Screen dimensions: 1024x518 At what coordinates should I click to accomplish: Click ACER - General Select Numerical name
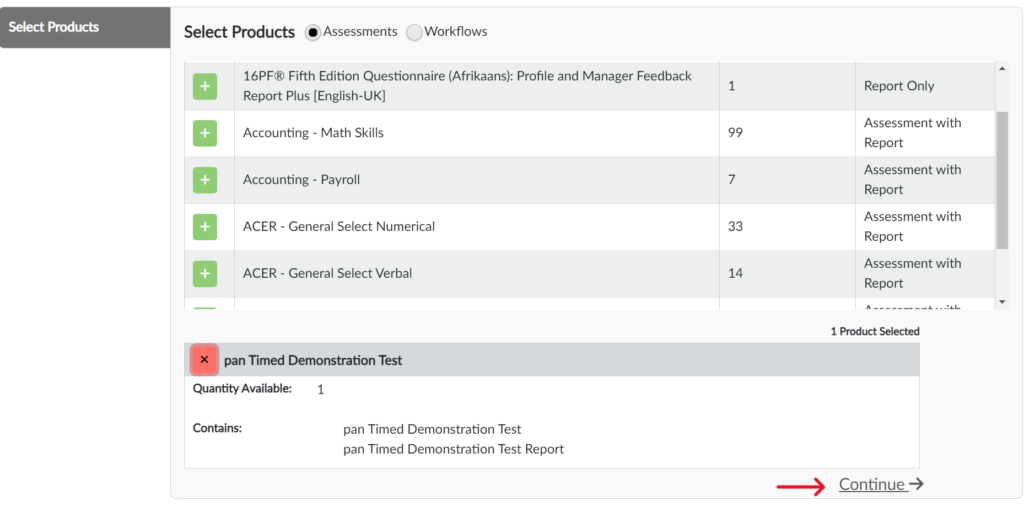[x=338, y=227]
